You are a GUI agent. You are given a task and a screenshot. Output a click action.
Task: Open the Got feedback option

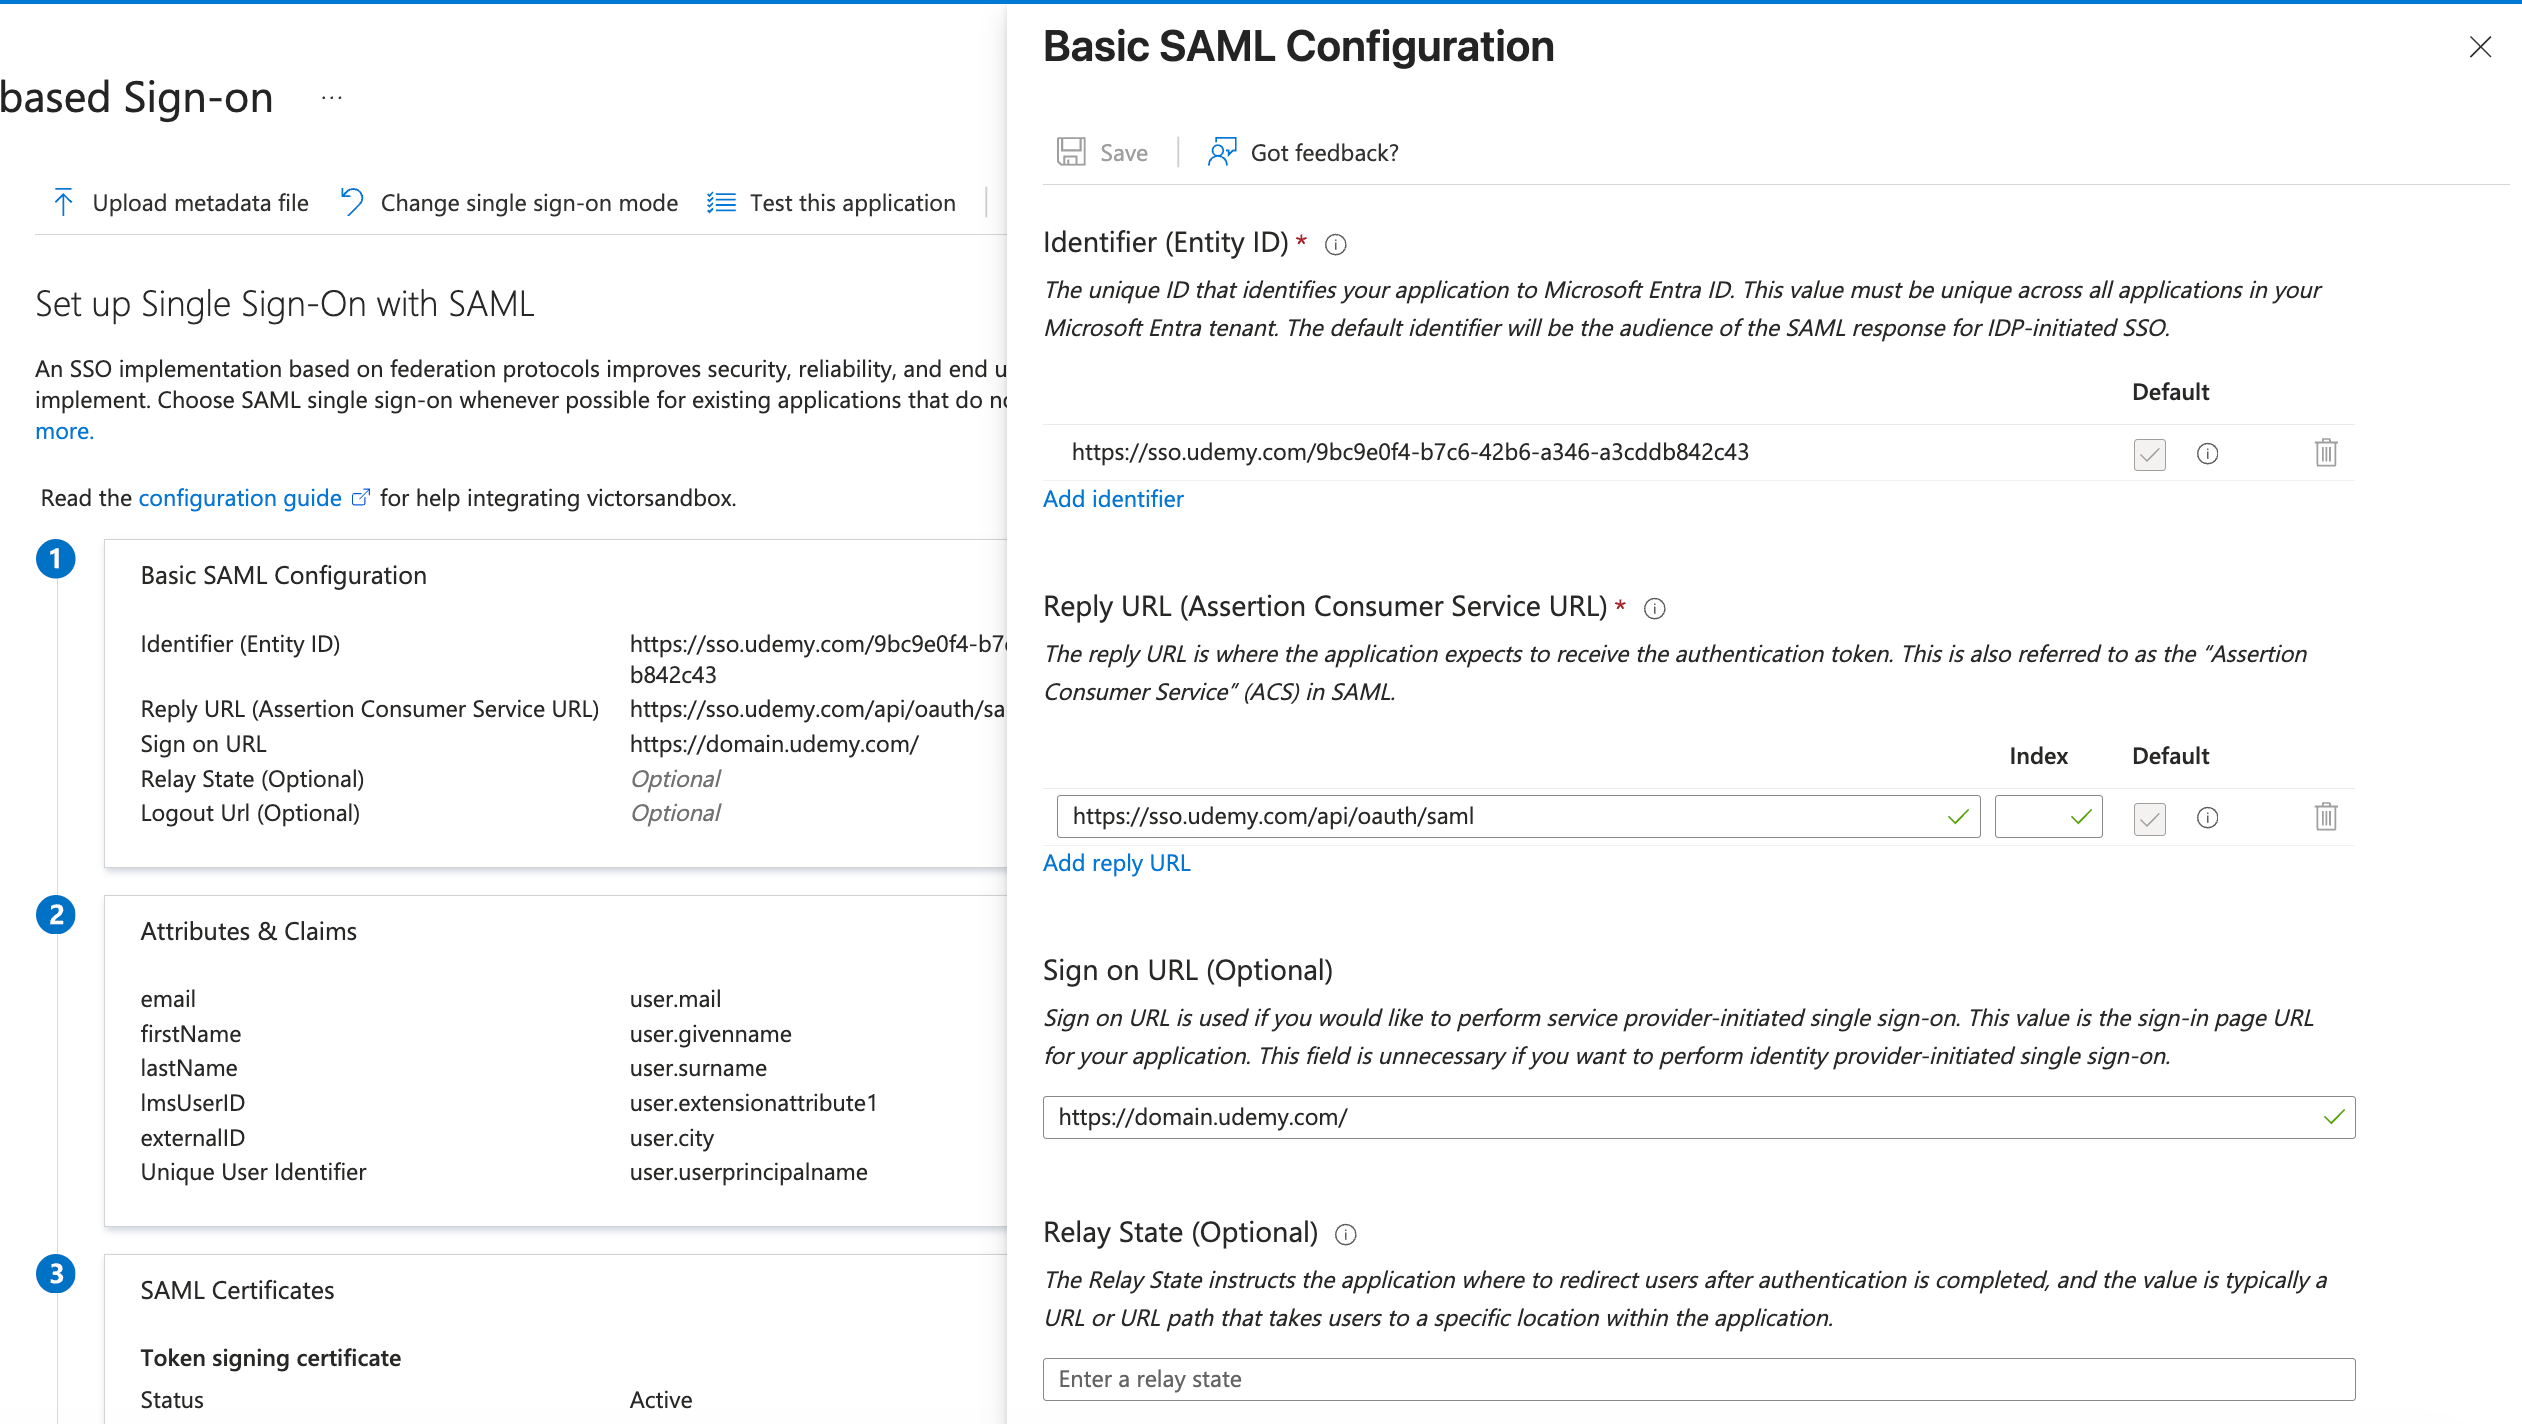pos(1303,152)
